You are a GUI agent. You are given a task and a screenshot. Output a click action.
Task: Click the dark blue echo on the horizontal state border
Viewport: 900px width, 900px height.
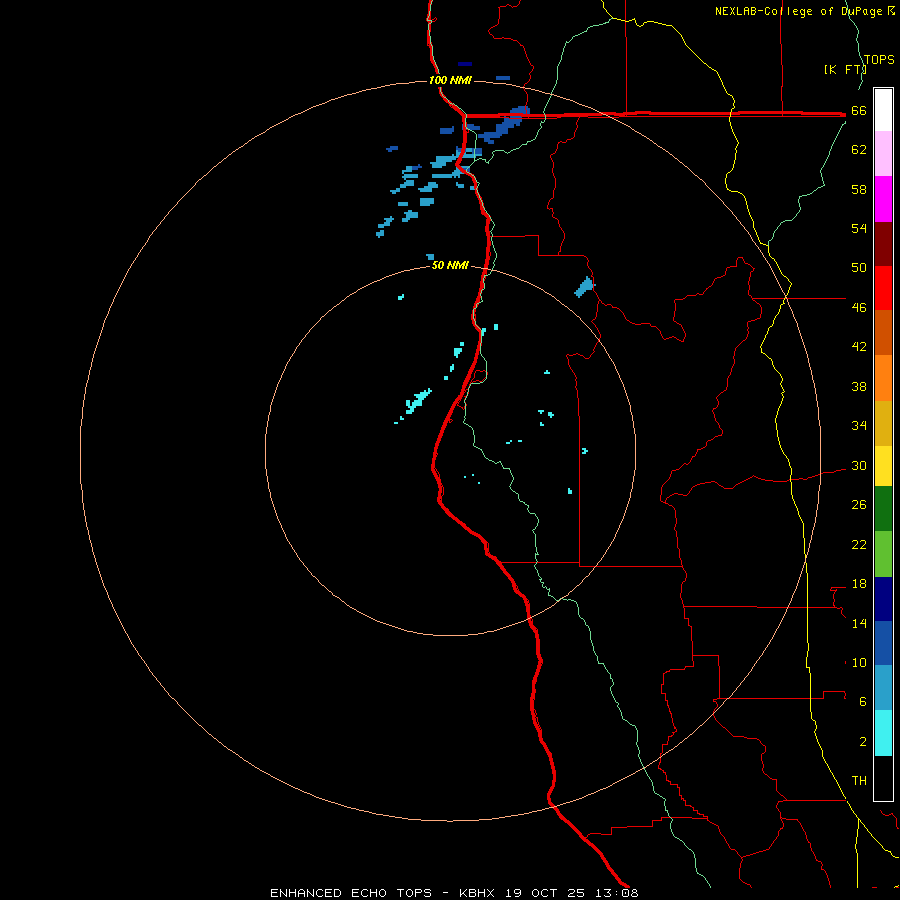click(505, 125)
